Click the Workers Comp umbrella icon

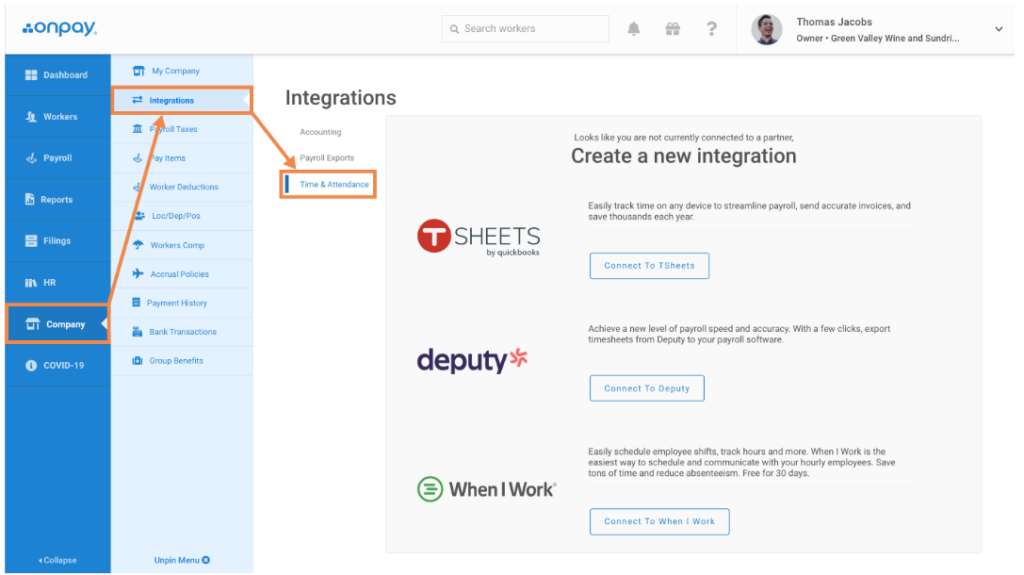tap(138, 245)
